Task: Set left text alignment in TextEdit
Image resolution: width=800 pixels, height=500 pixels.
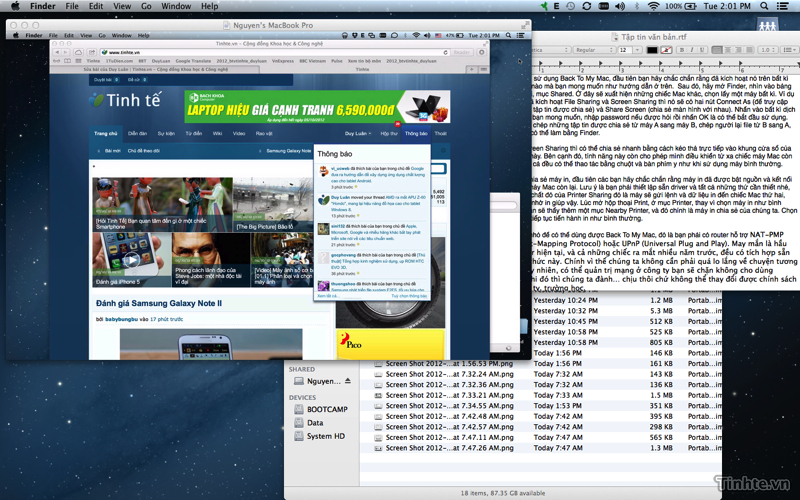Action: (717, 49)
